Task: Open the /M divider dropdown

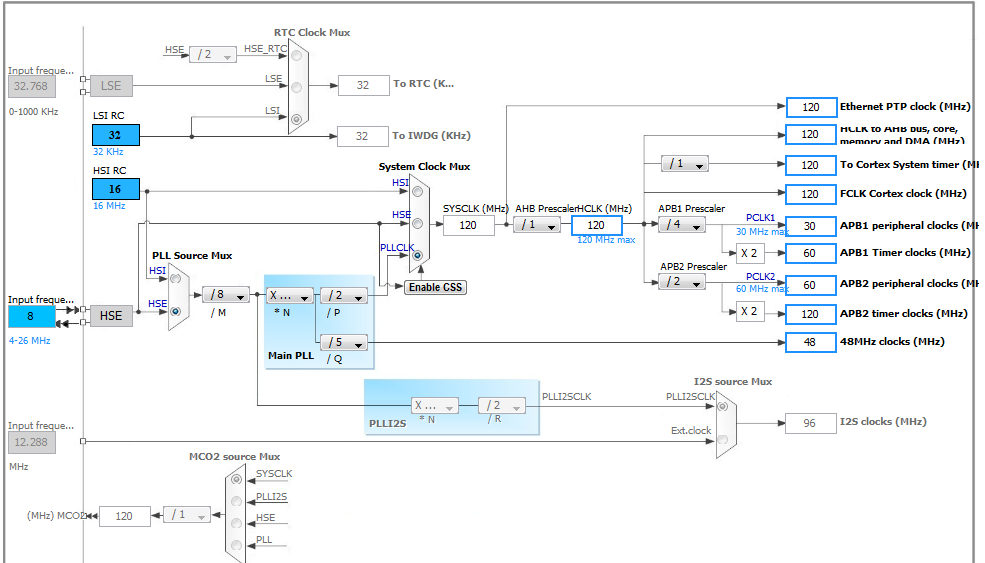Action: tap(226, 295)
